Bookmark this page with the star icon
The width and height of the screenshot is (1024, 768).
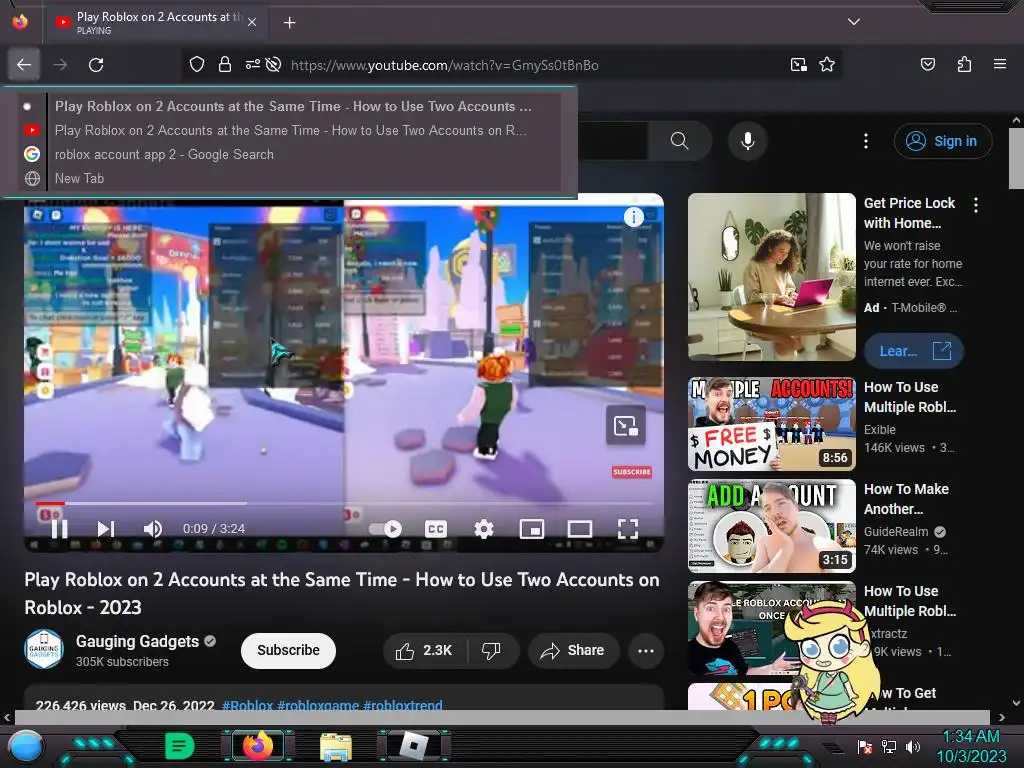pyautogui.click(x=827, y=64)
